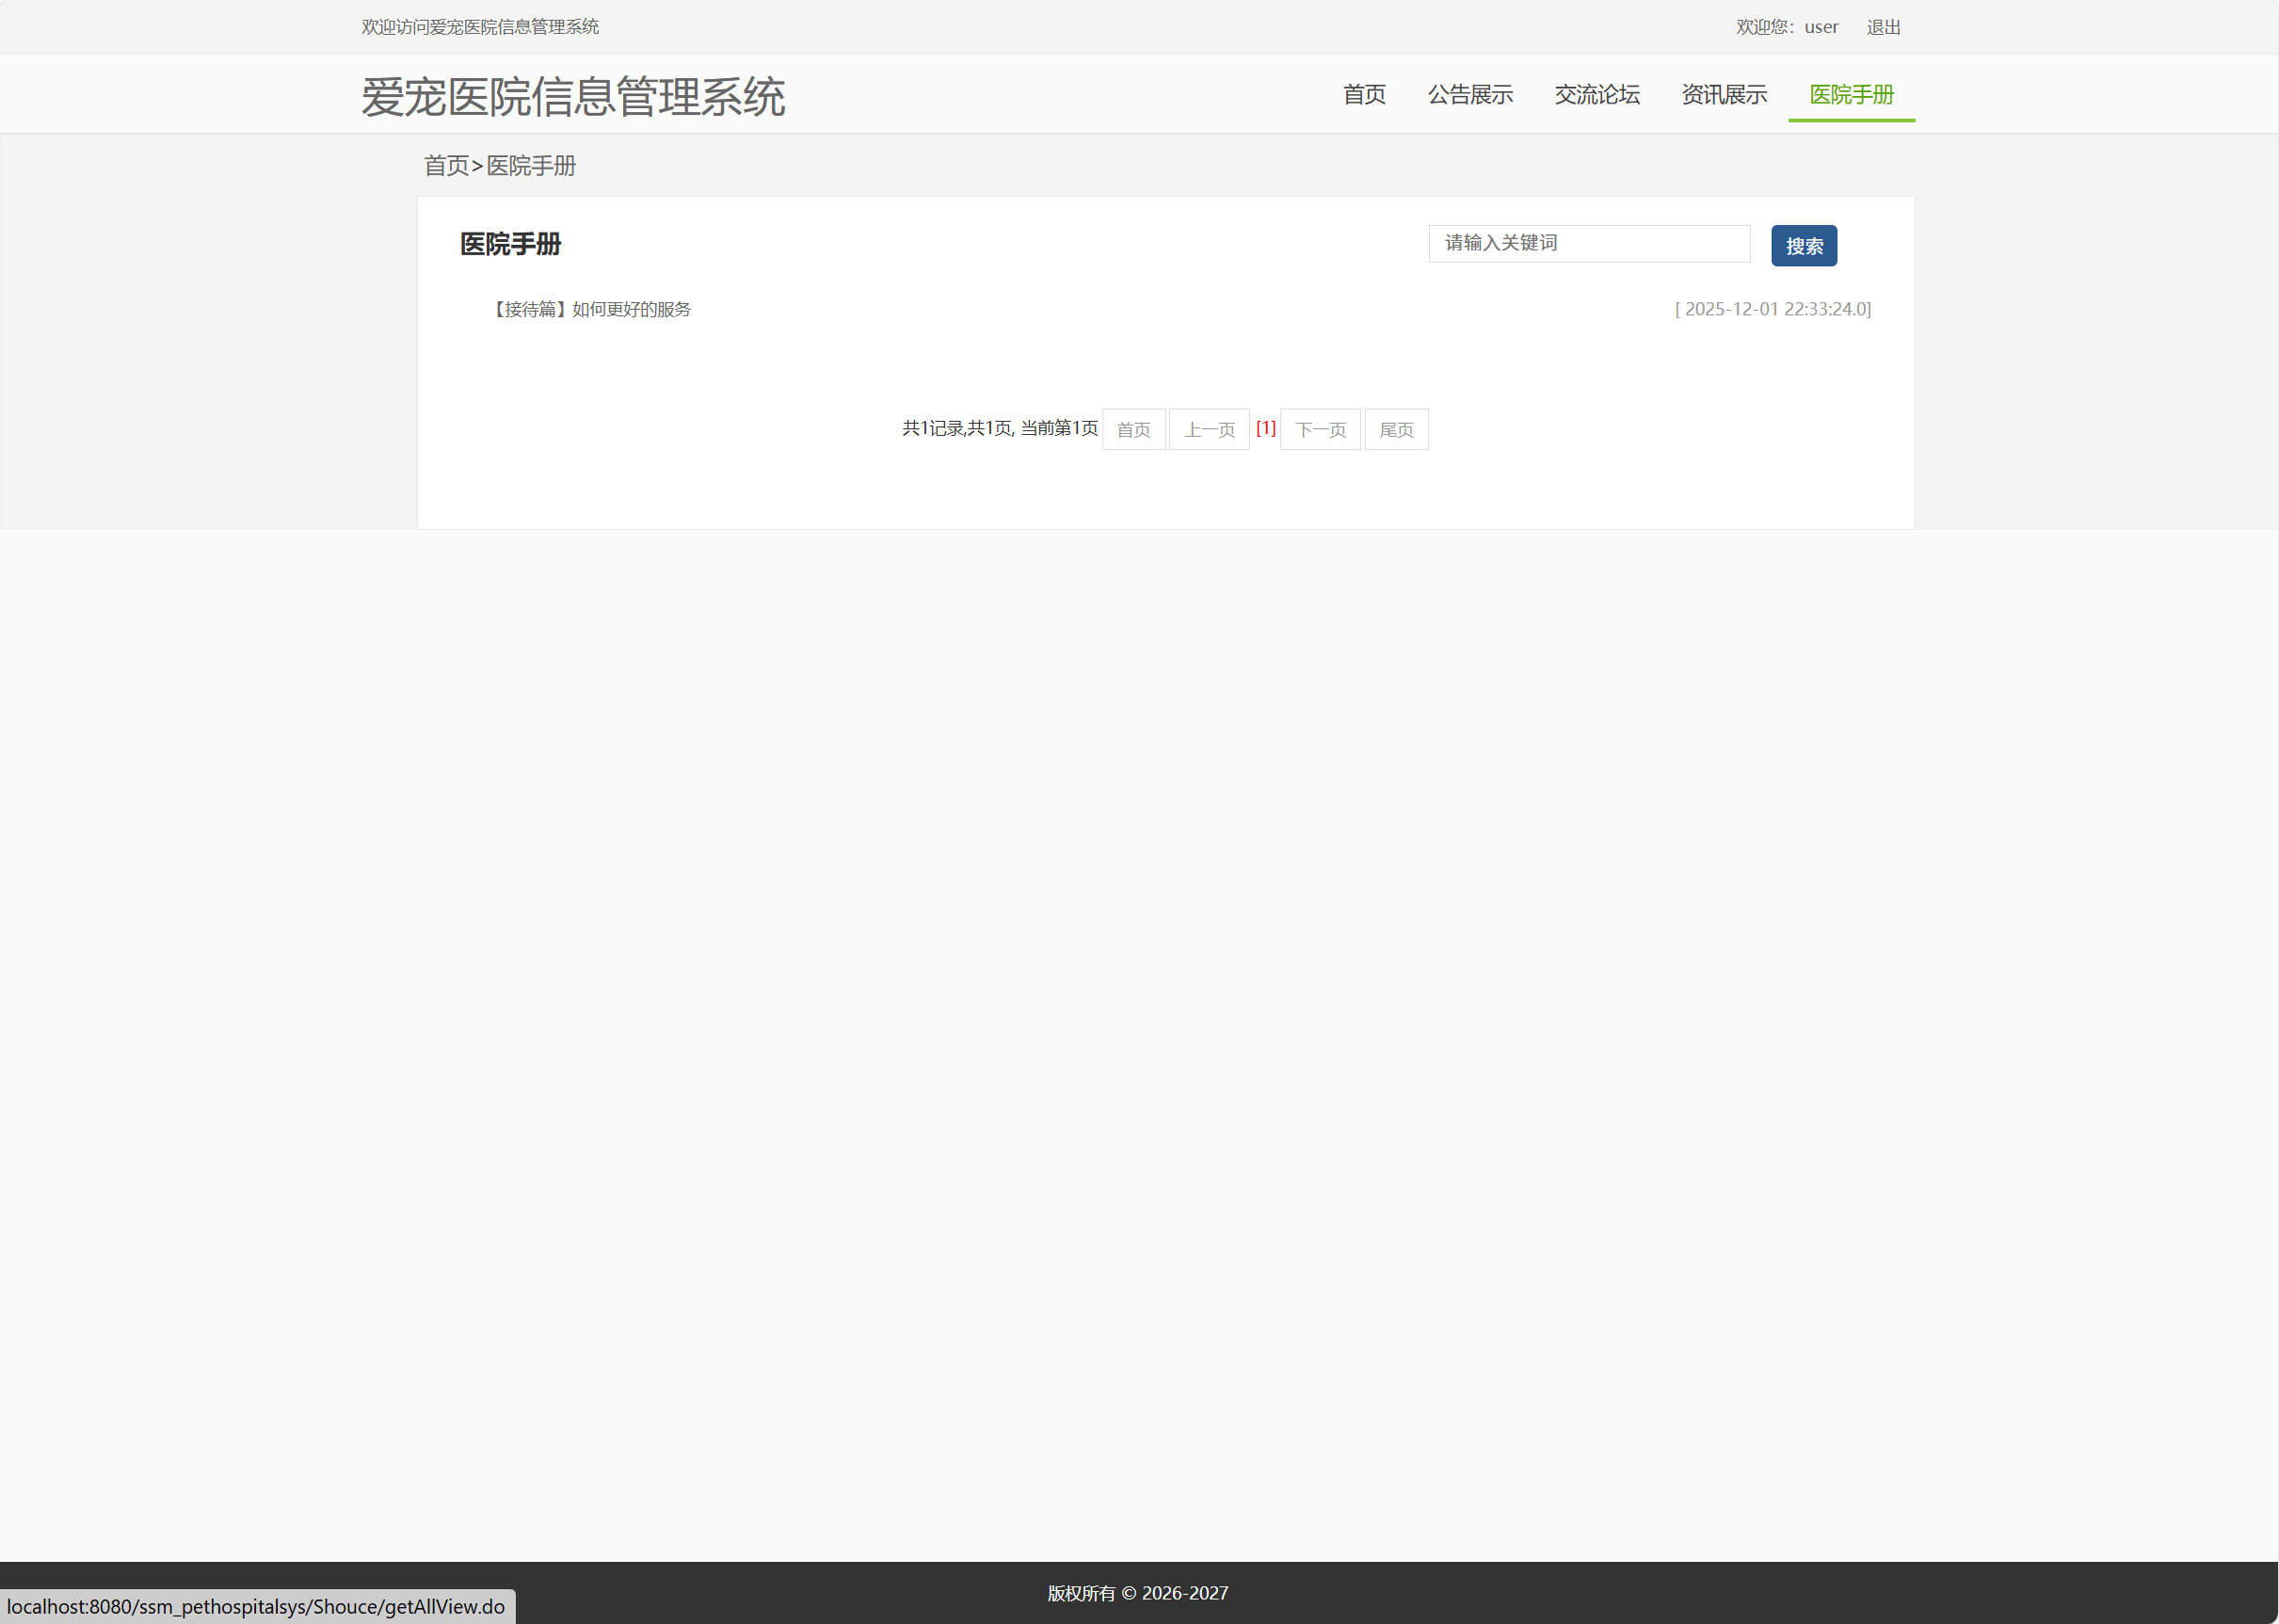Click the 搜索 search button

[x=1803, y=245]
